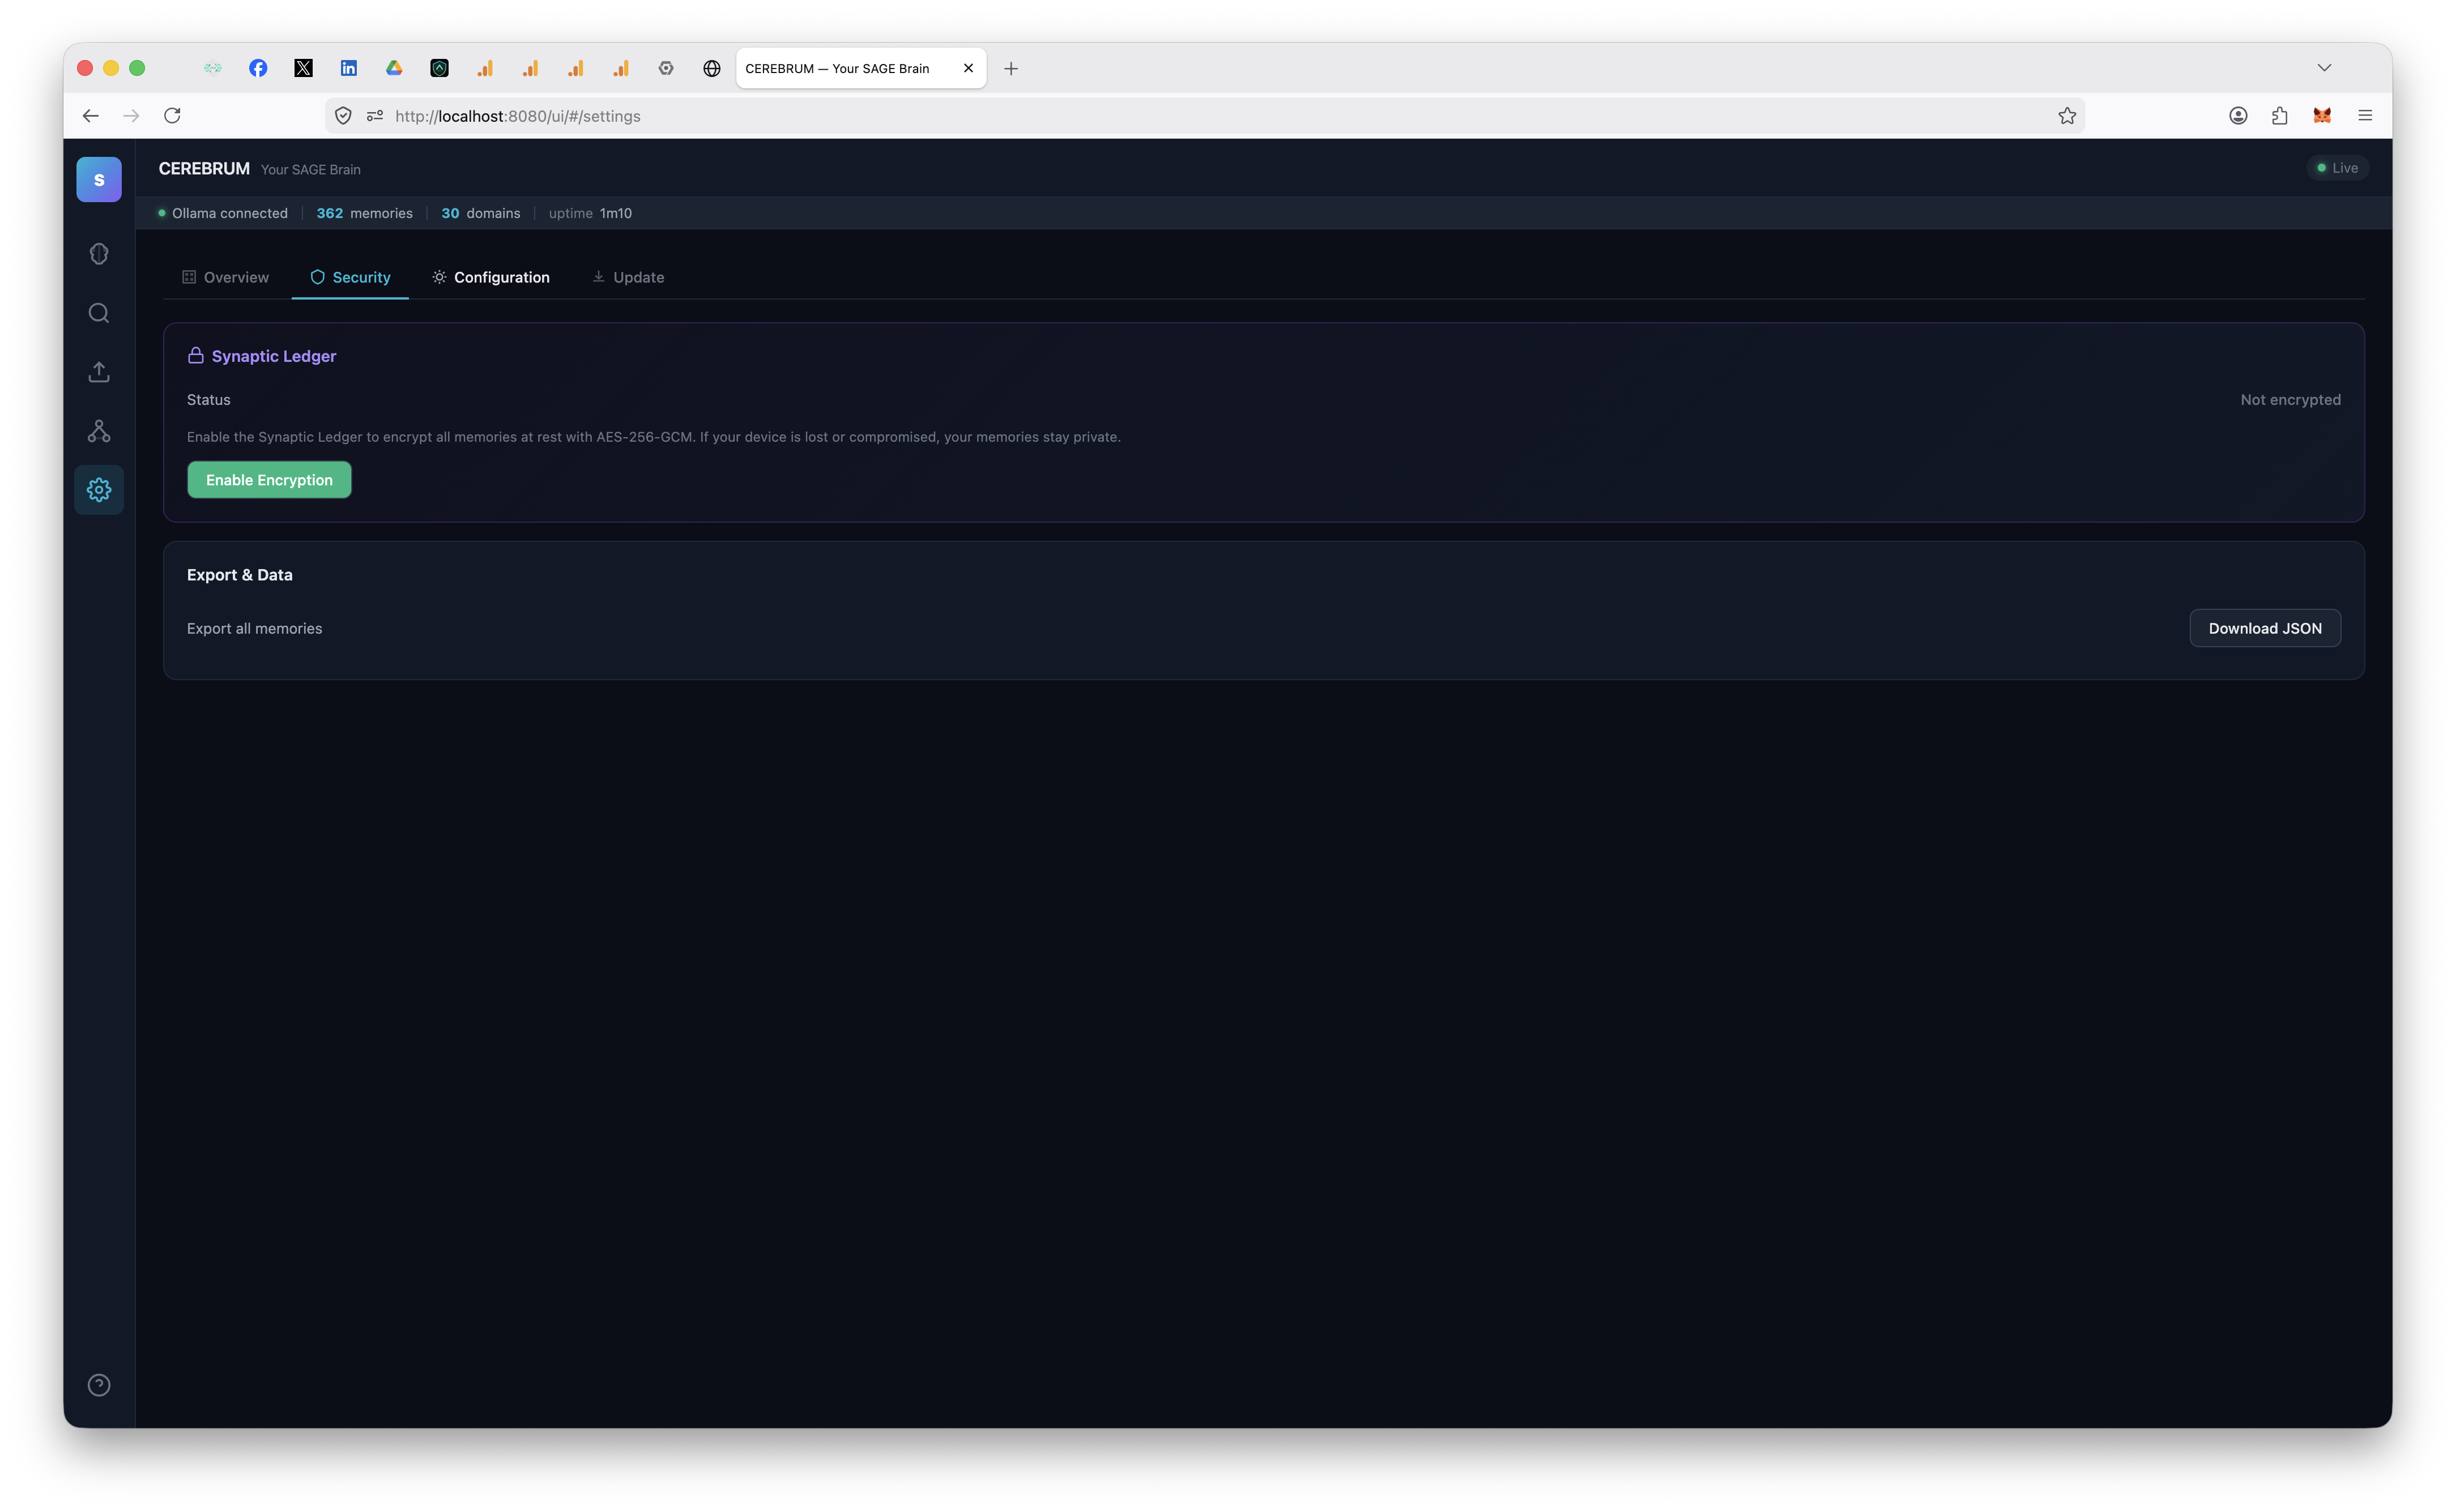2456x1512 pixels.
Task: Click the Enable Encryption button
Action: point(269,480)
